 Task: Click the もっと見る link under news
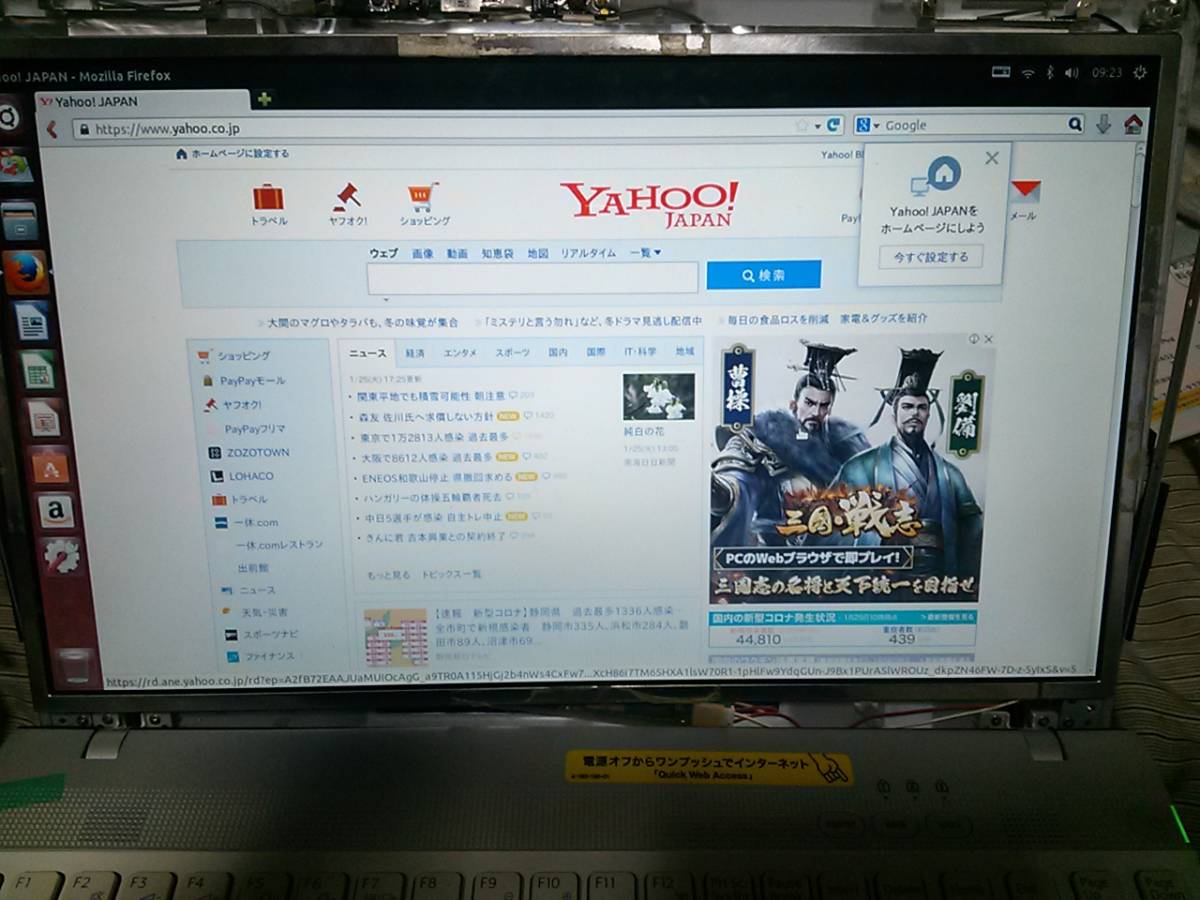click(x=388, y=575)
